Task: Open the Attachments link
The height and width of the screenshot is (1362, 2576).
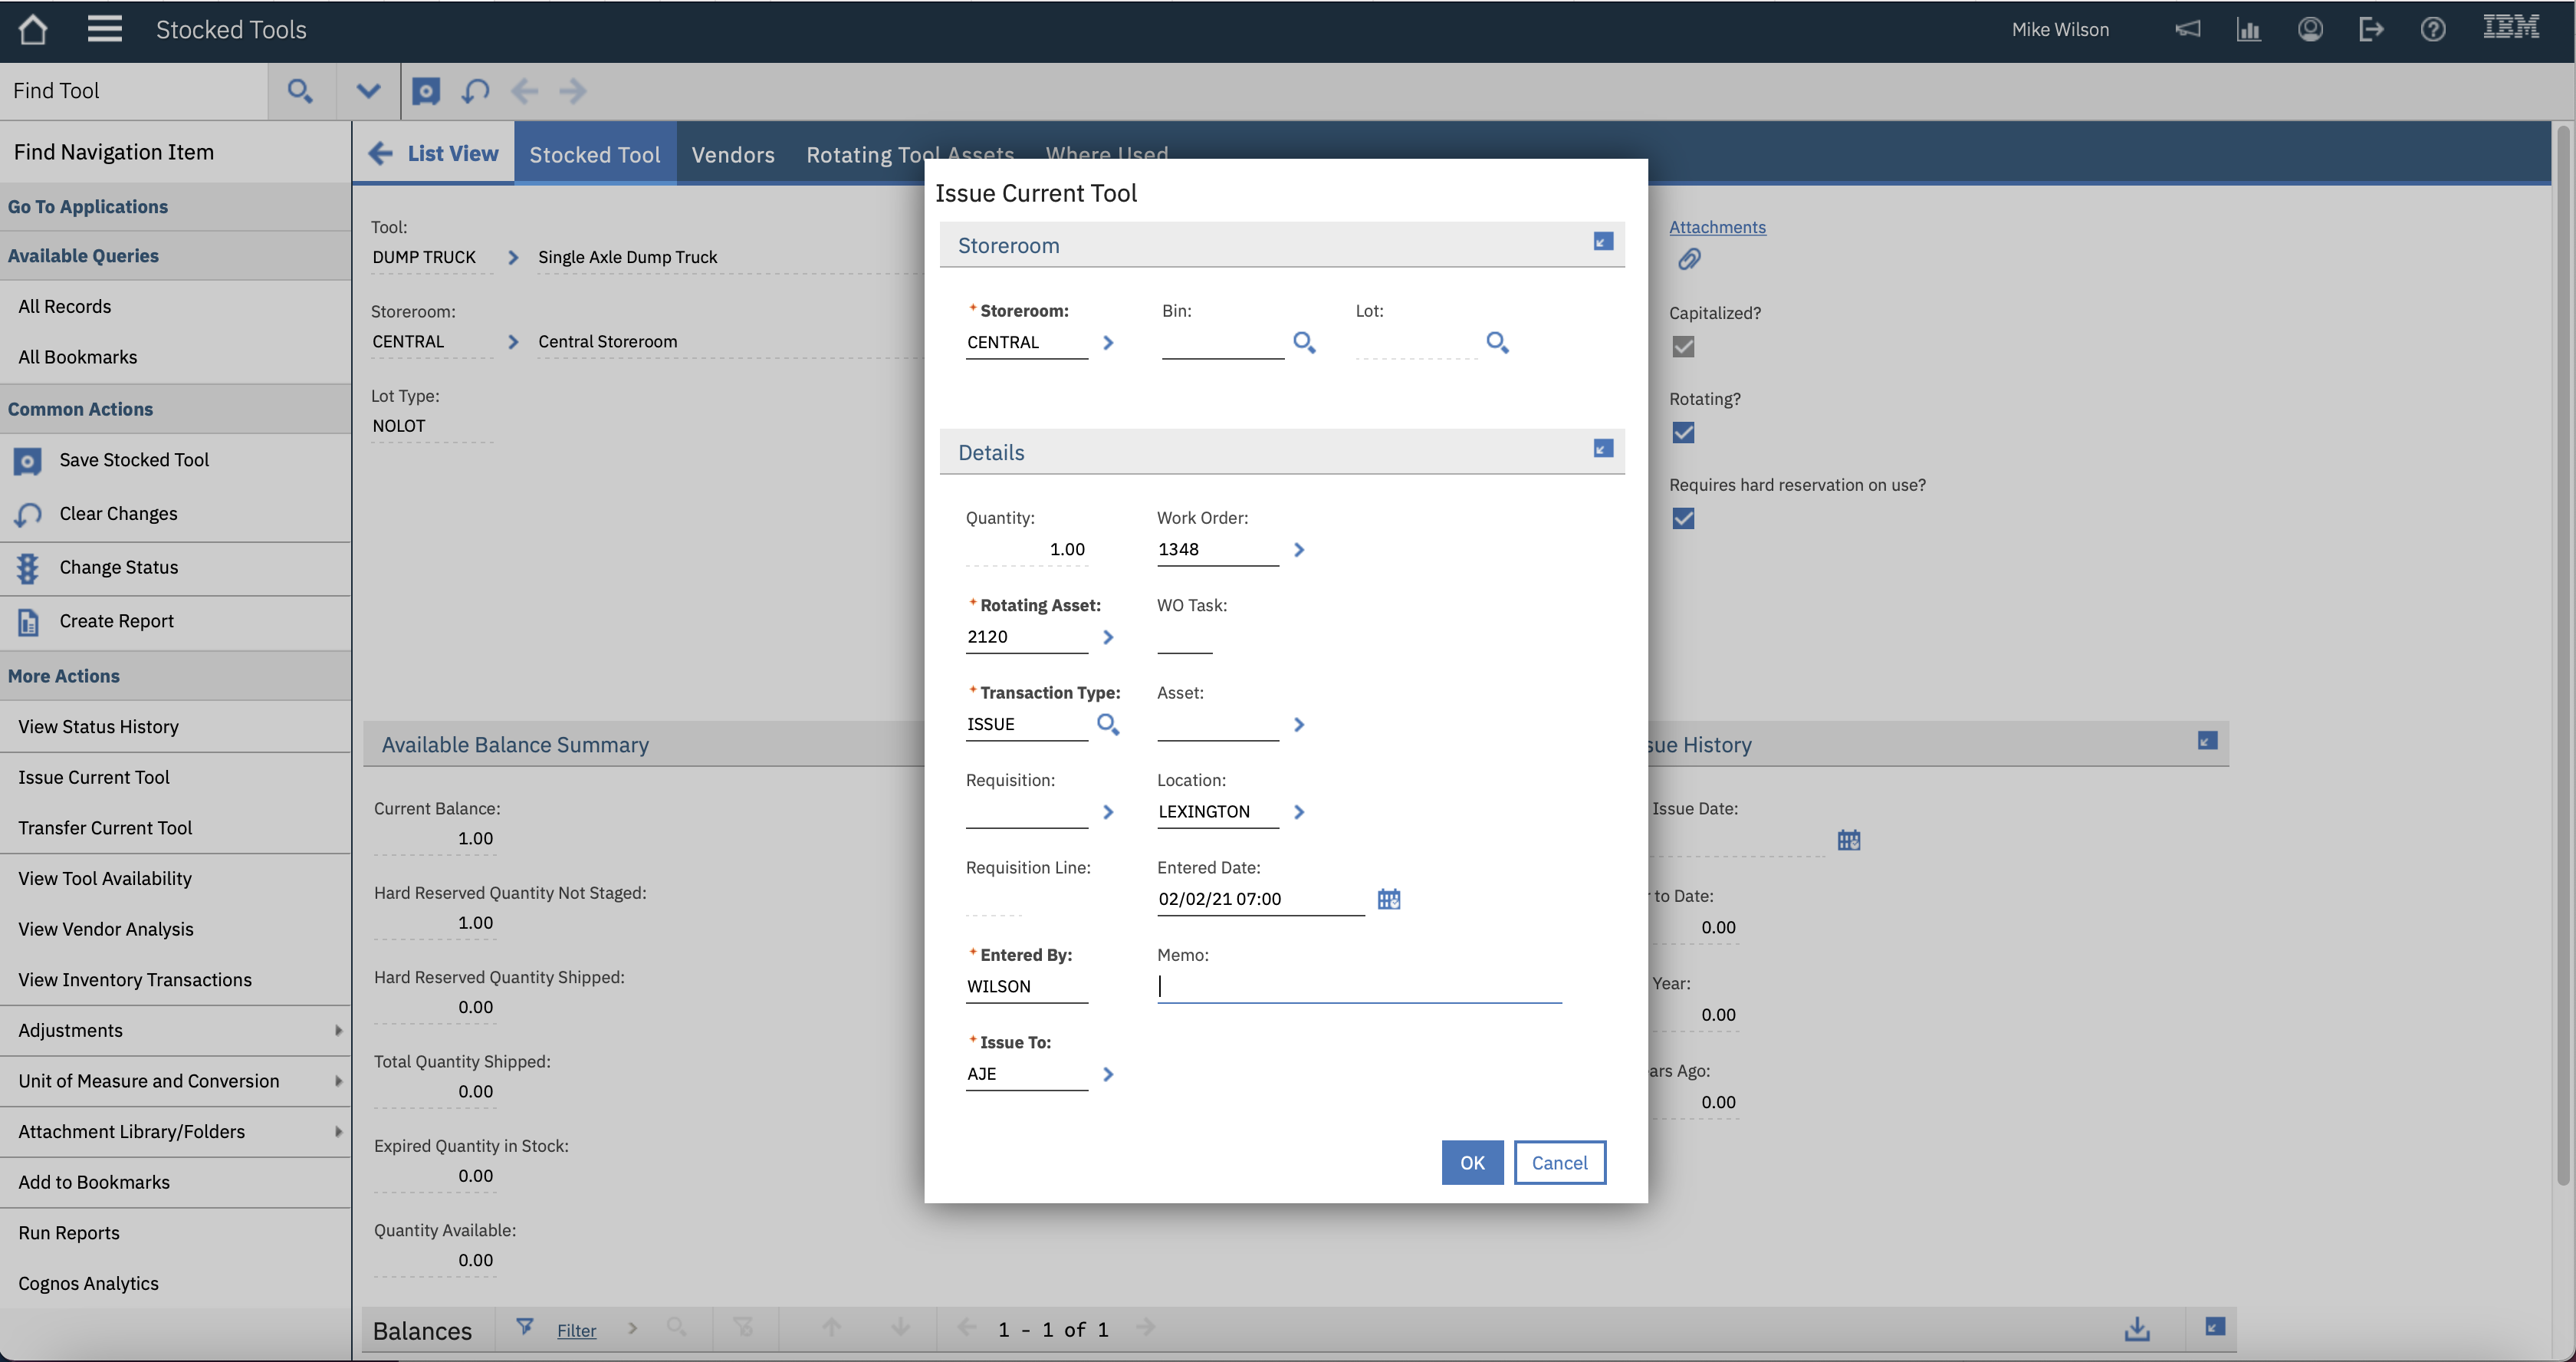Action: point(1717,227)
